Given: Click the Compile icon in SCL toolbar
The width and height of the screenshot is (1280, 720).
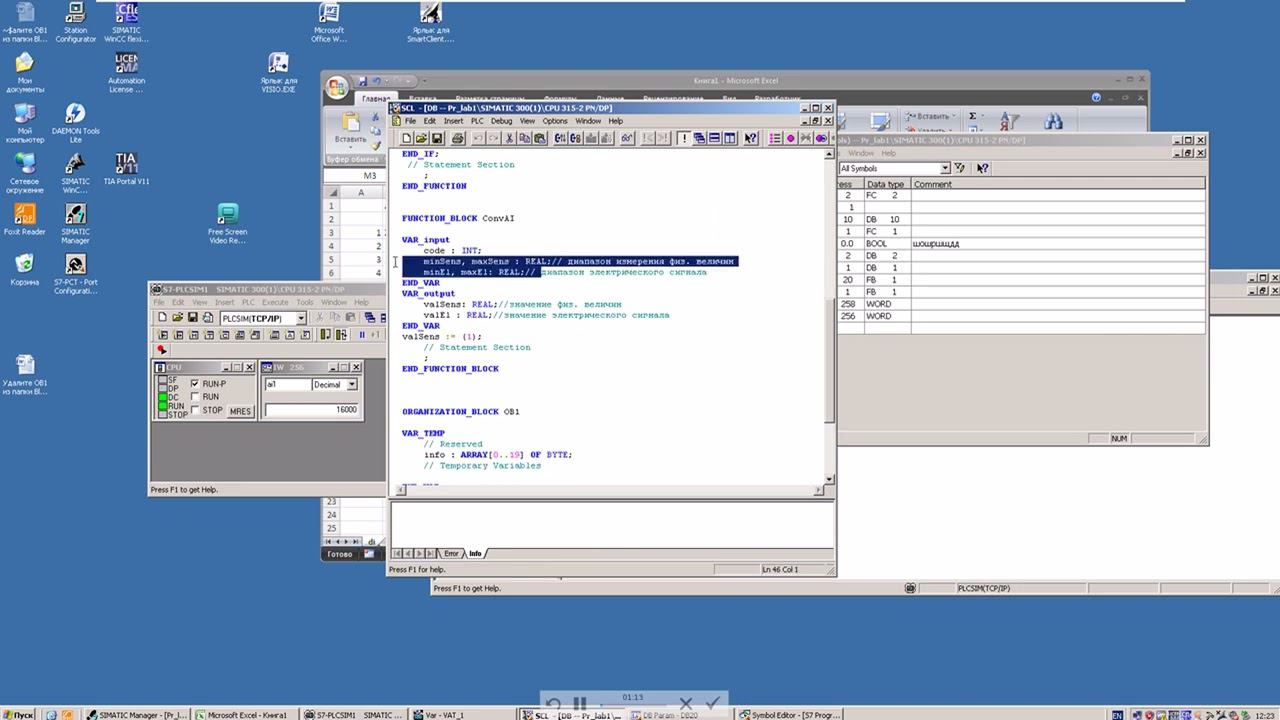Looking at the screenshot, I should [x=561, y=138].
